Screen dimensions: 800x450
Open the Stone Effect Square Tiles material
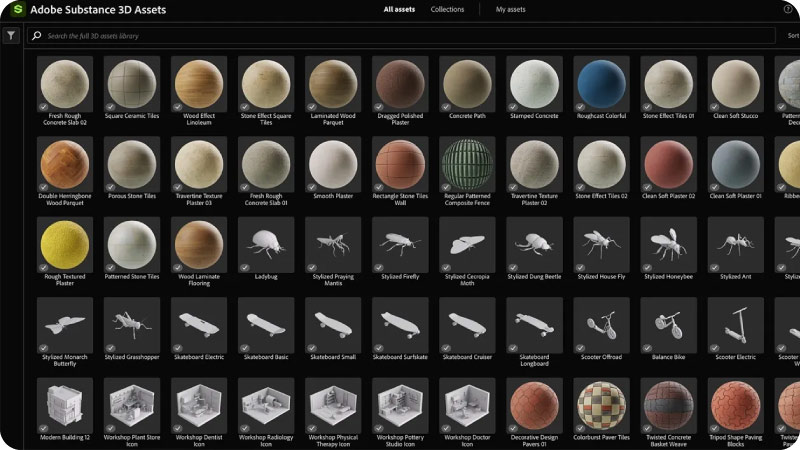click(x=266, y=84)
